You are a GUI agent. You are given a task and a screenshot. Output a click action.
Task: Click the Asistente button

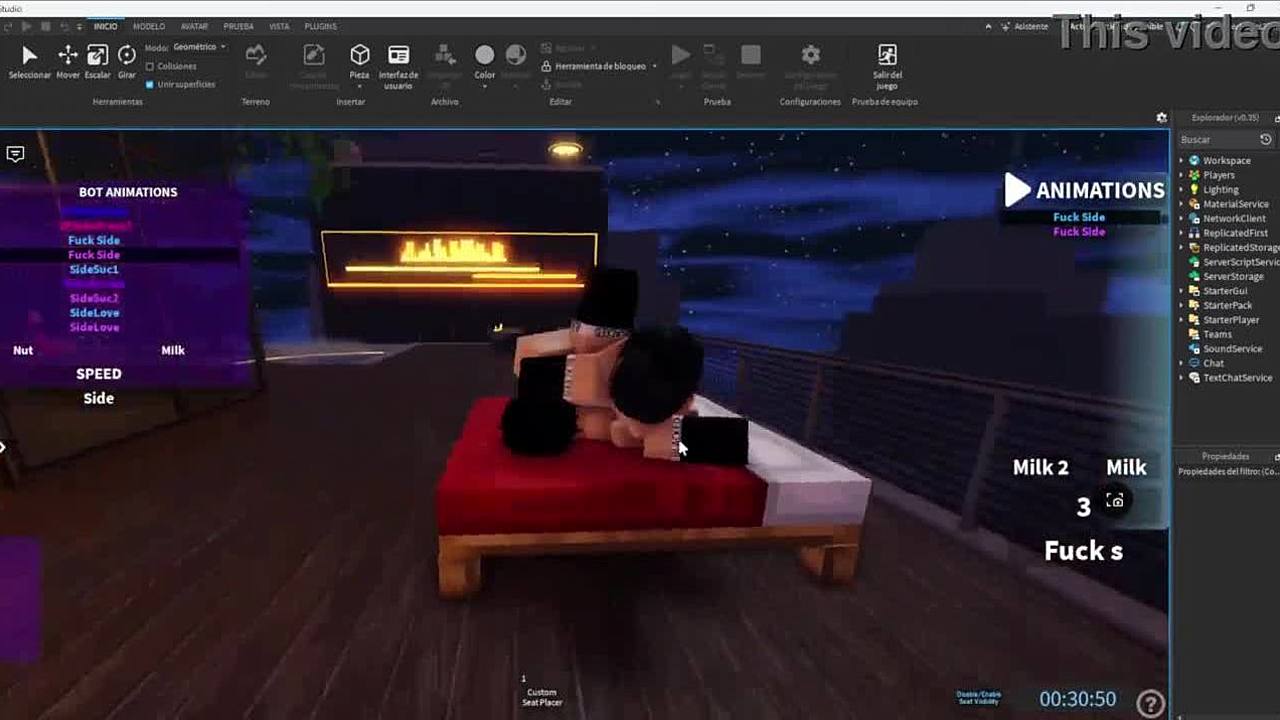pos(1030,26)
